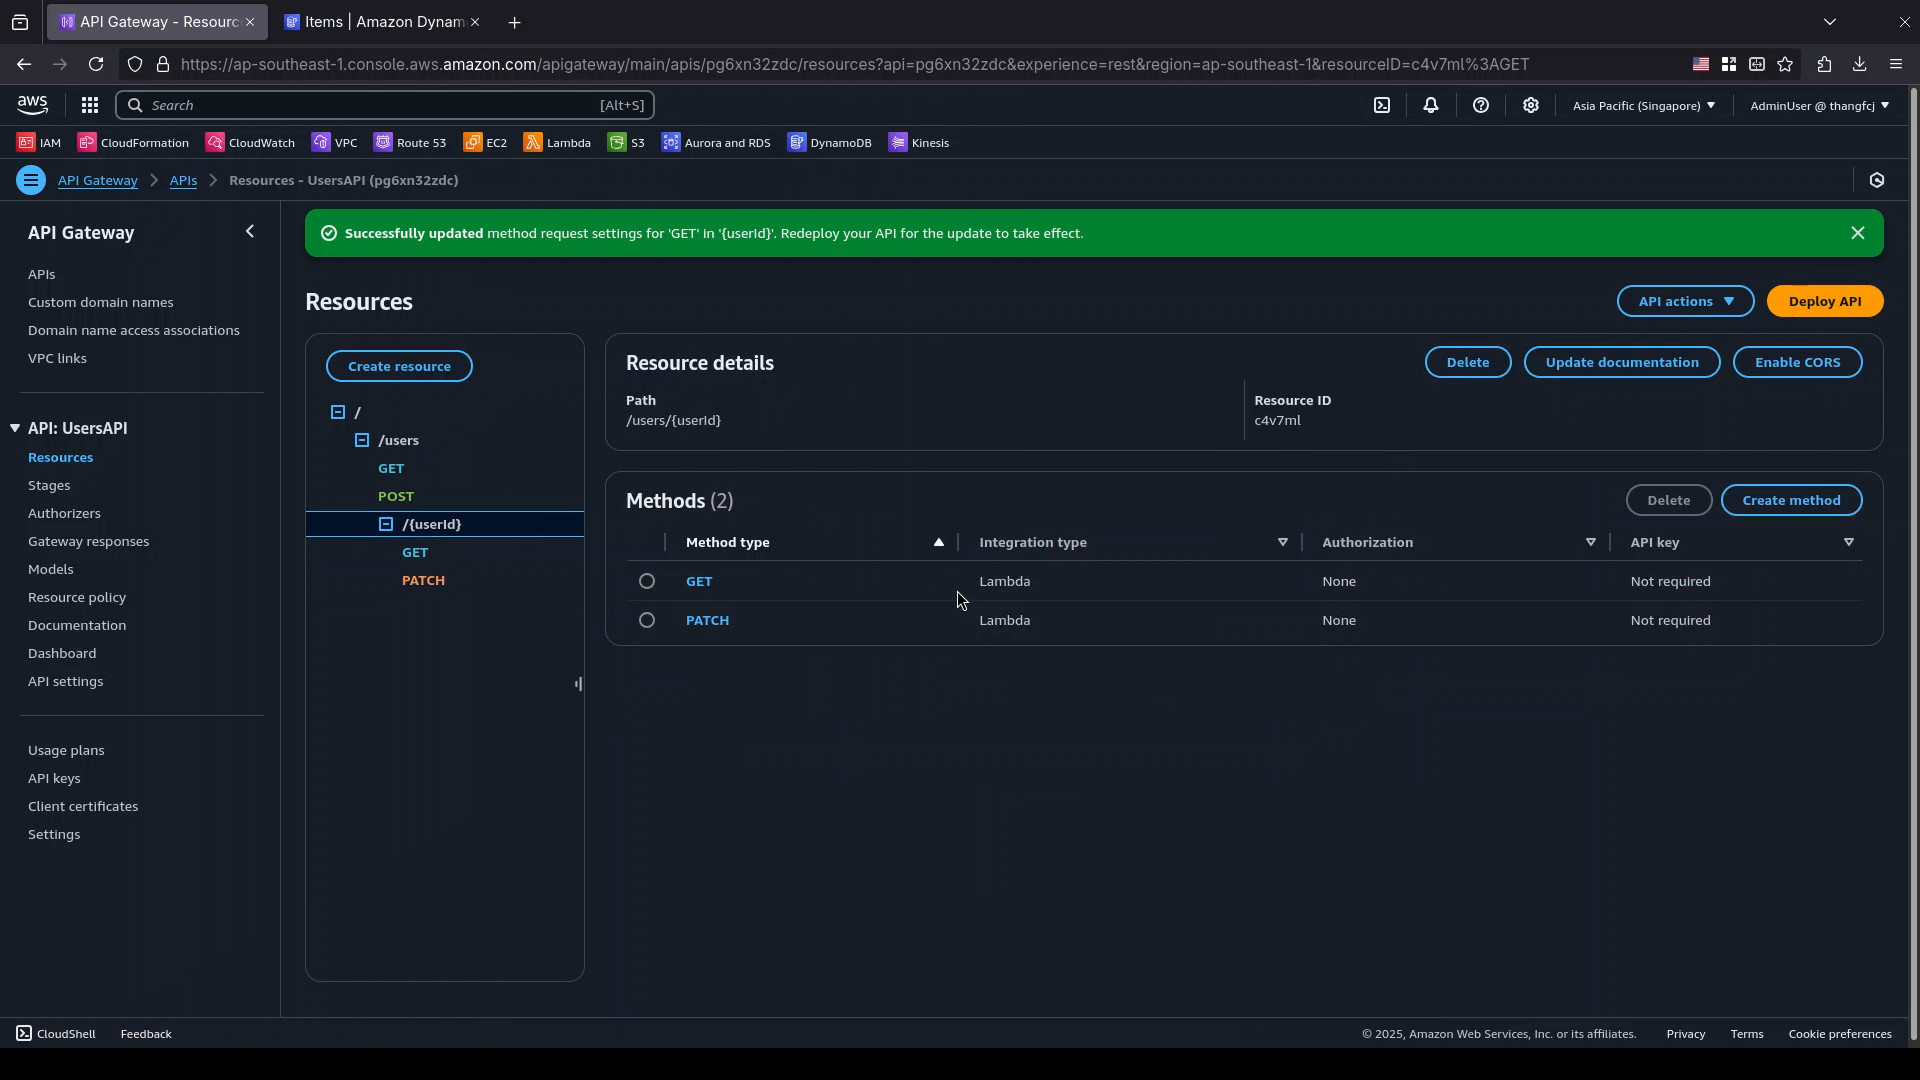Screen dimensions: 1920x1080
Task: Open CloudFormation shortcut in favorites bar
Action: tap(133, 143)
